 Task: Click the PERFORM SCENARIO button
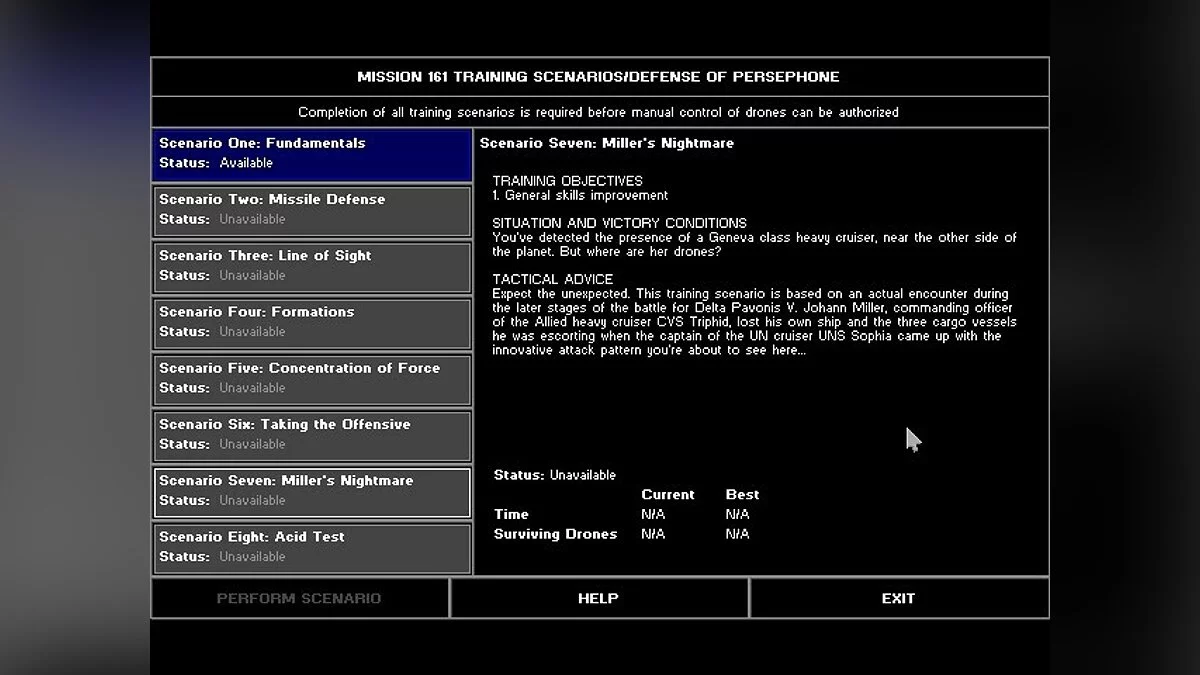tap(300, 598)
